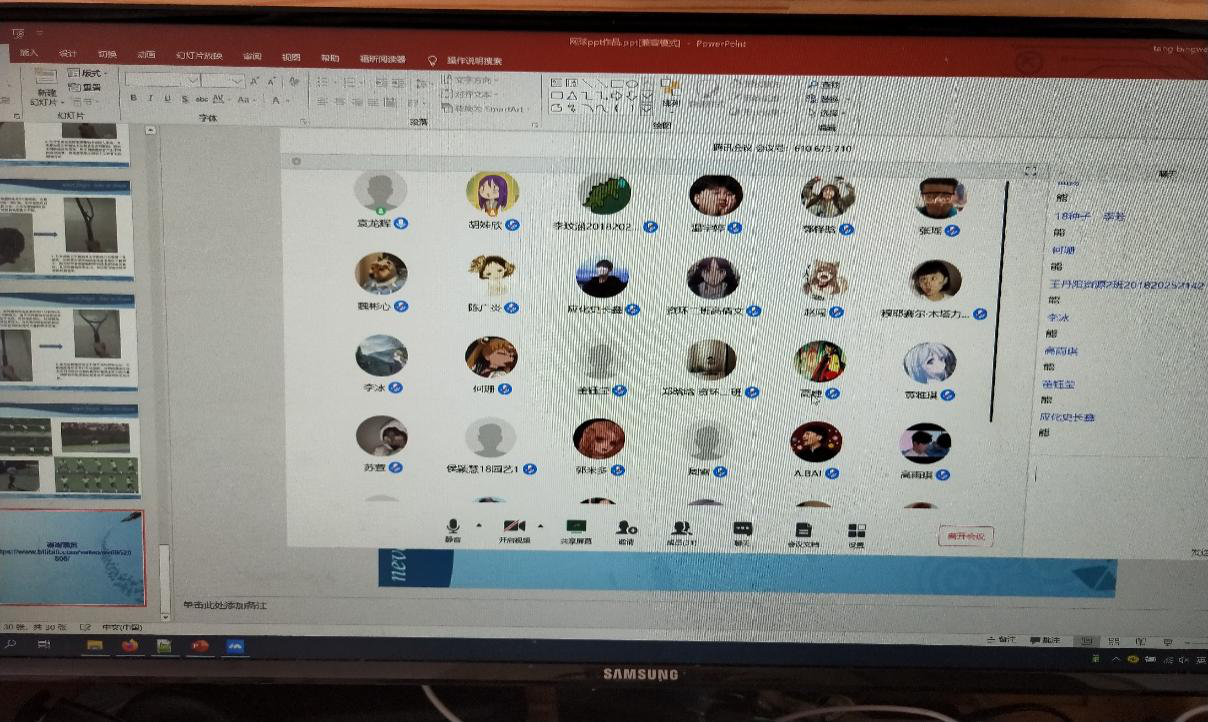Click New Slide button in ribbon

pos(45,86)
